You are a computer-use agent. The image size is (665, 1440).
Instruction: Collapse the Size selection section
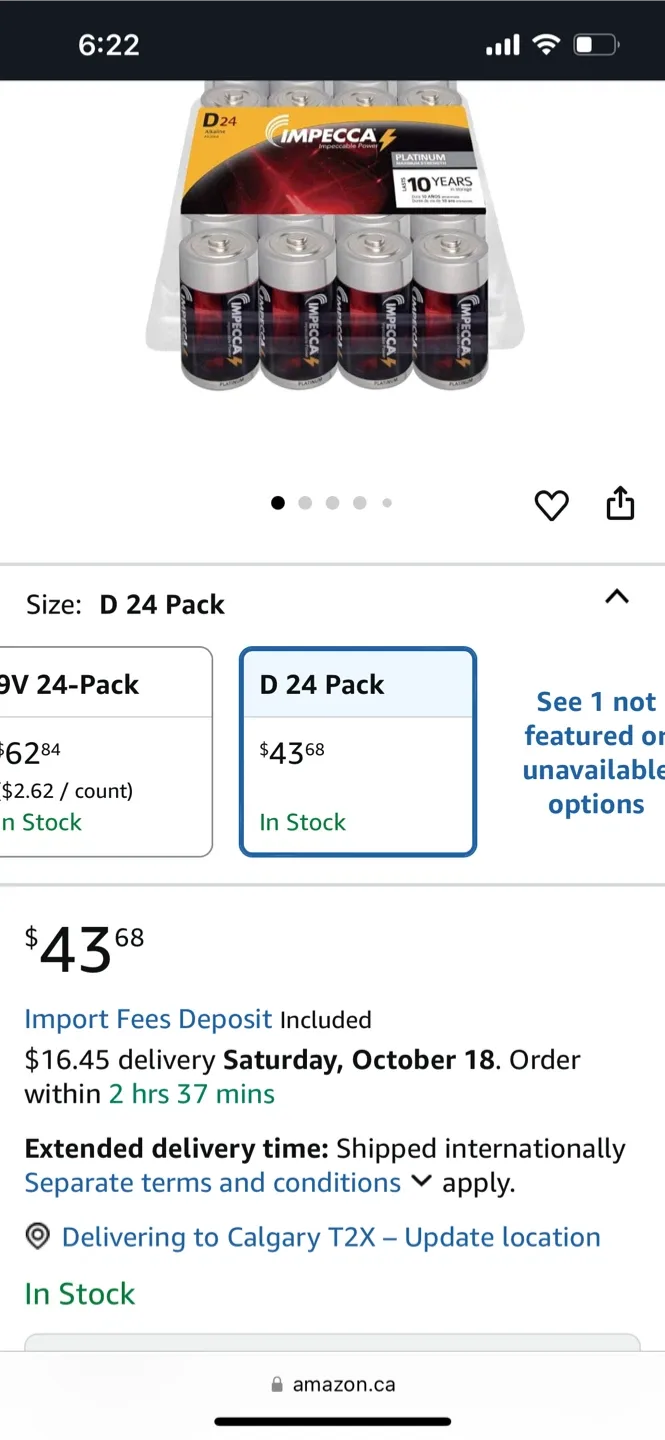click(617, 597)
